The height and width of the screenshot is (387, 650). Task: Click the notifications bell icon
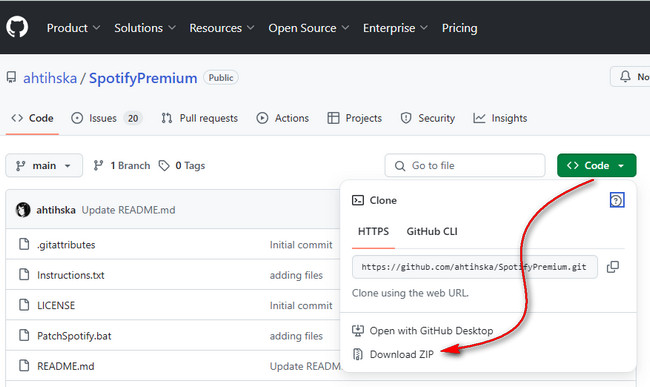(x=625, y=76)
